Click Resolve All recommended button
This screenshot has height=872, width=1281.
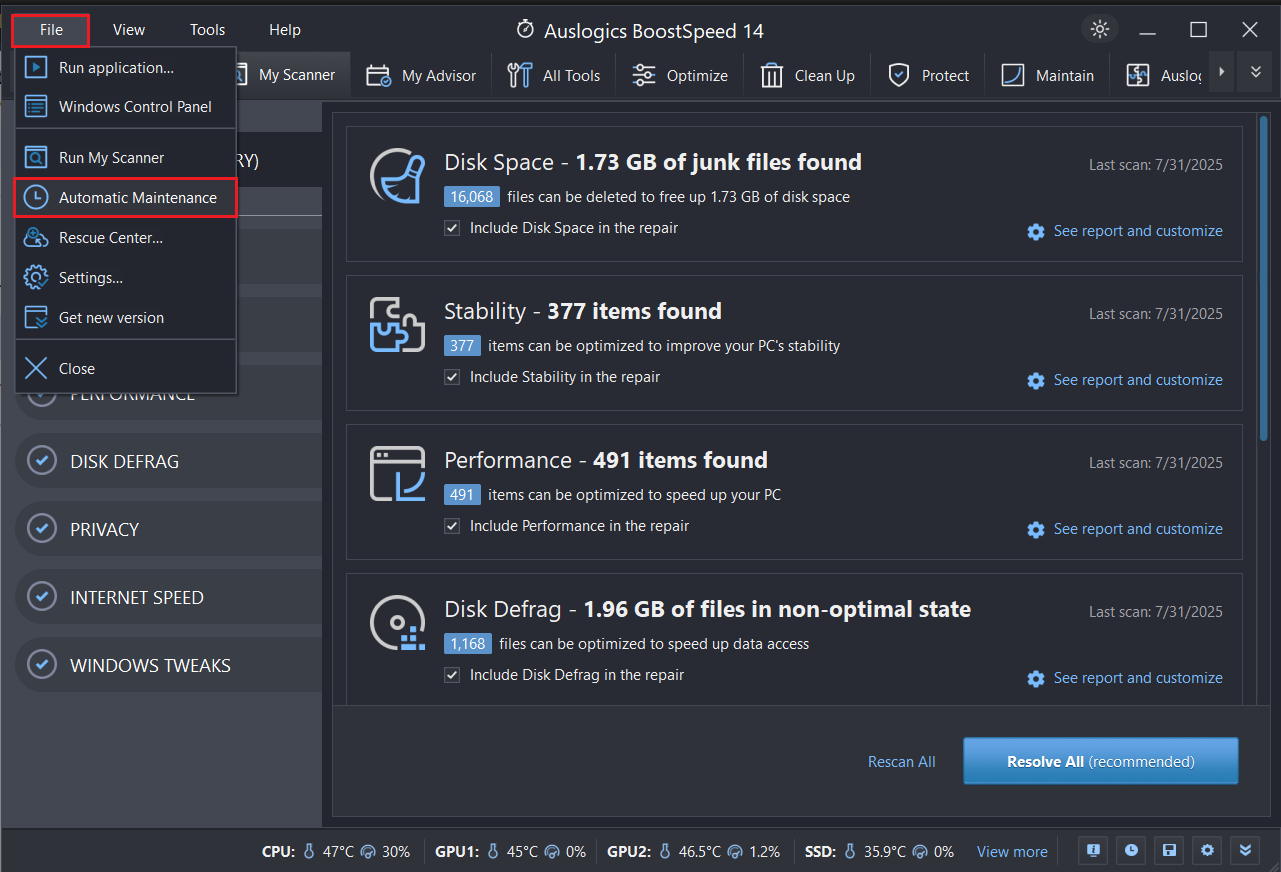point(1099,761)
